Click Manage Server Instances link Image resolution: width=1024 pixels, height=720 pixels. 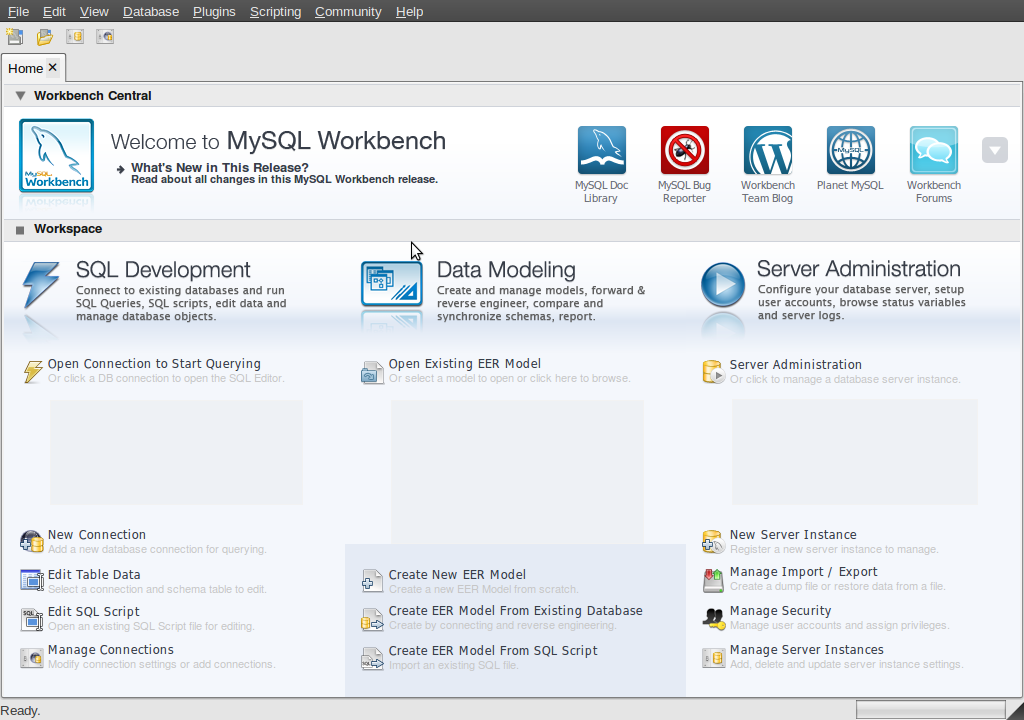[807, 649]
